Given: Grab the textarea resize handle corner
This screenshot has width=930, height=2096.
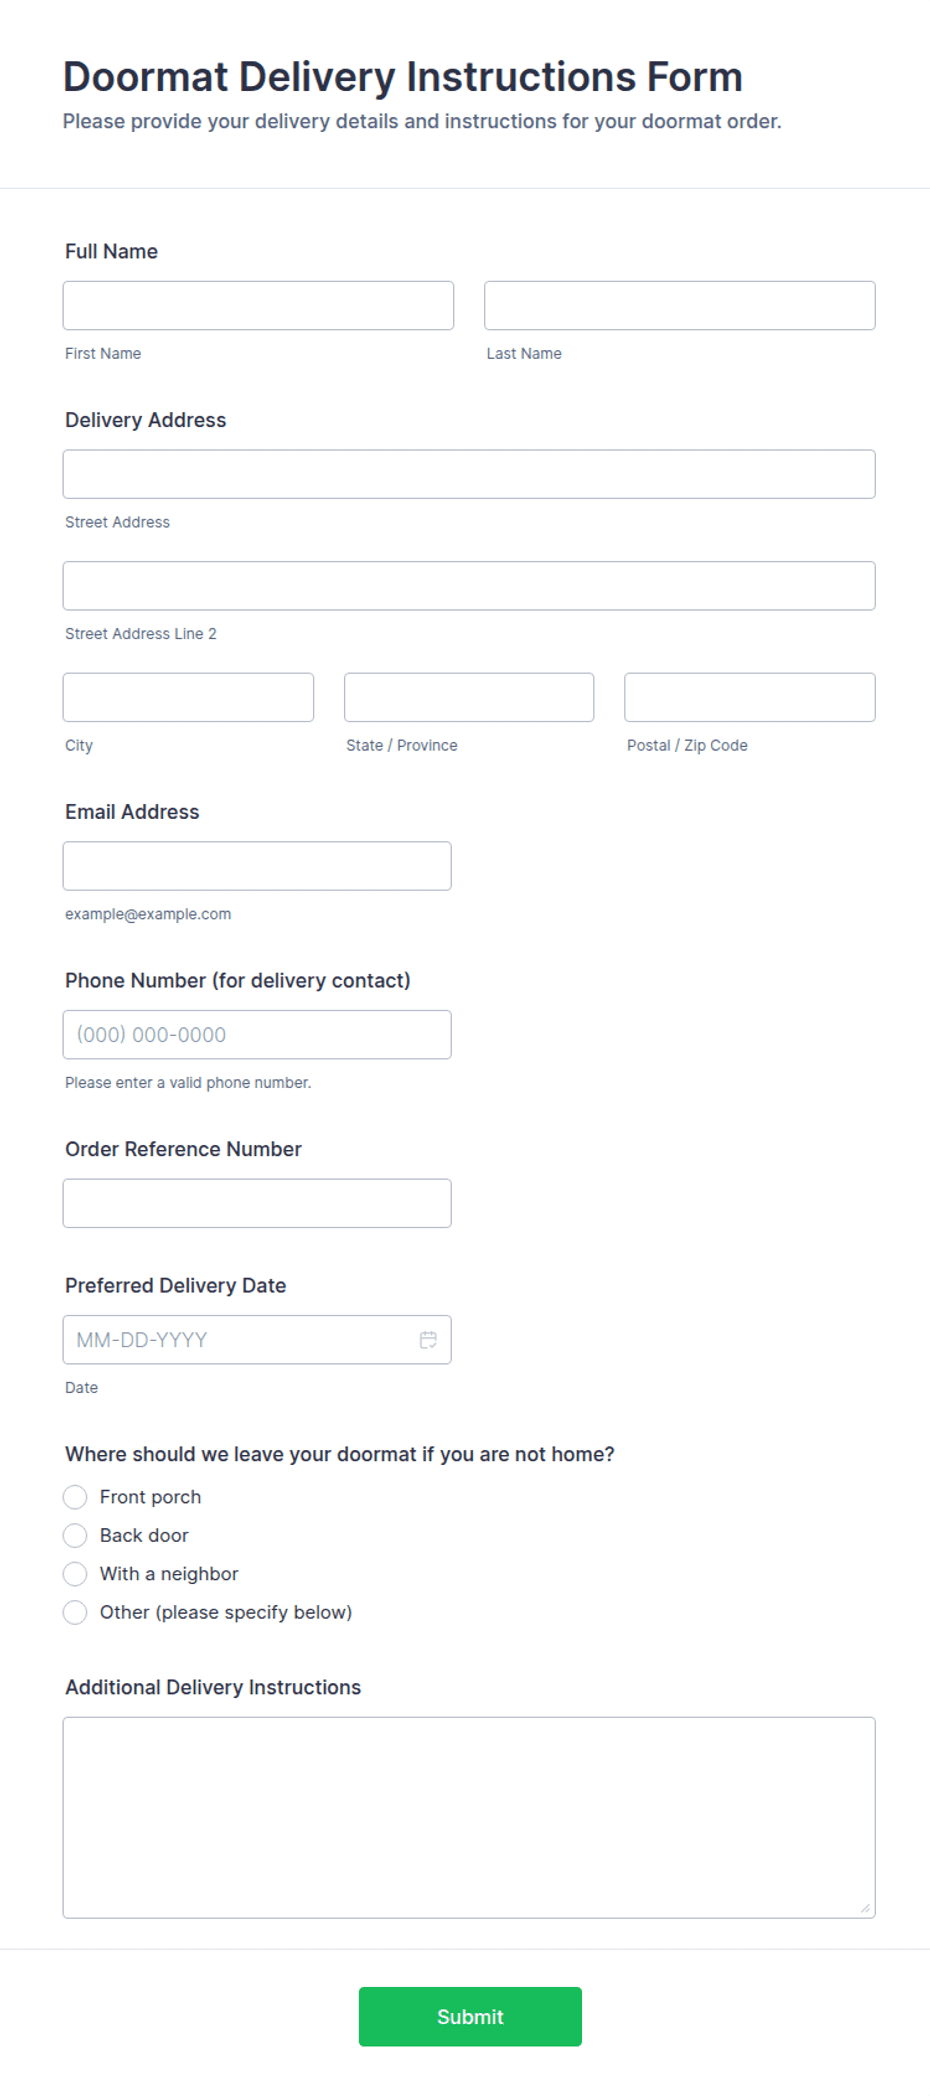Looking at the screenshot, I should (x=866, y=1908).
